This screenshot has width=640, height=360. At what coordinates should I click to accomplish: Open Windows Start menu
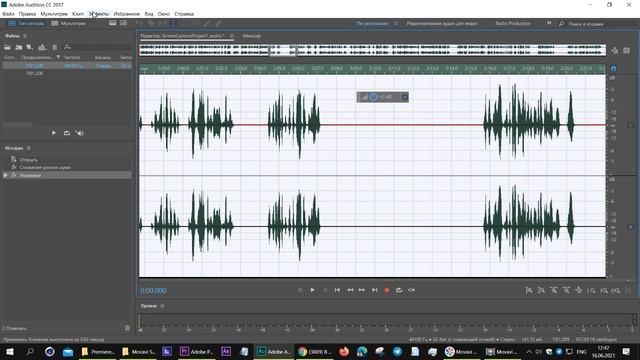click(9, 351)
